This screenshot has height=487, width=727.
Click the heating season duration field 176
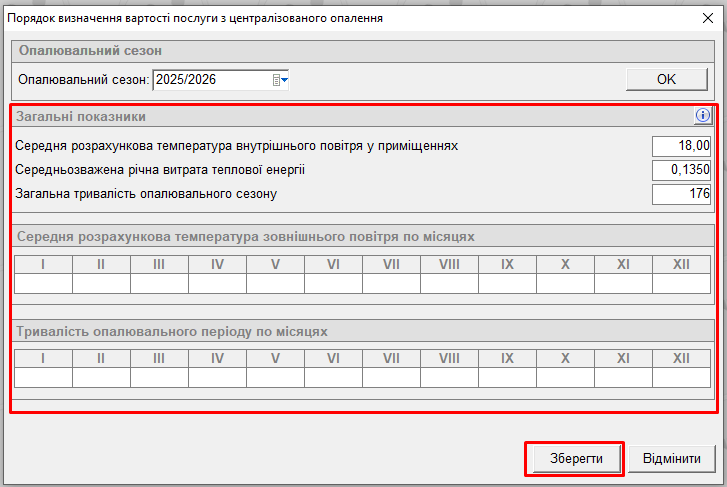[x=681, y=194]
